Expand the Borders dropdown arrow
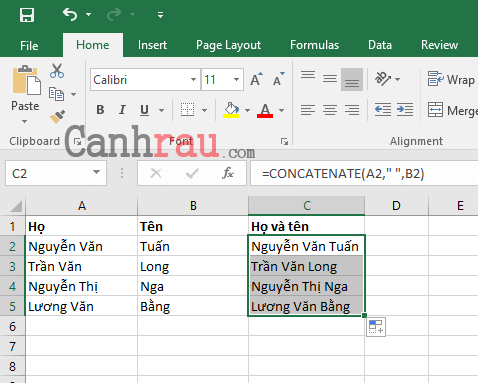The height and width of the screenshot is (383, 478). click(x=205, y=110)
